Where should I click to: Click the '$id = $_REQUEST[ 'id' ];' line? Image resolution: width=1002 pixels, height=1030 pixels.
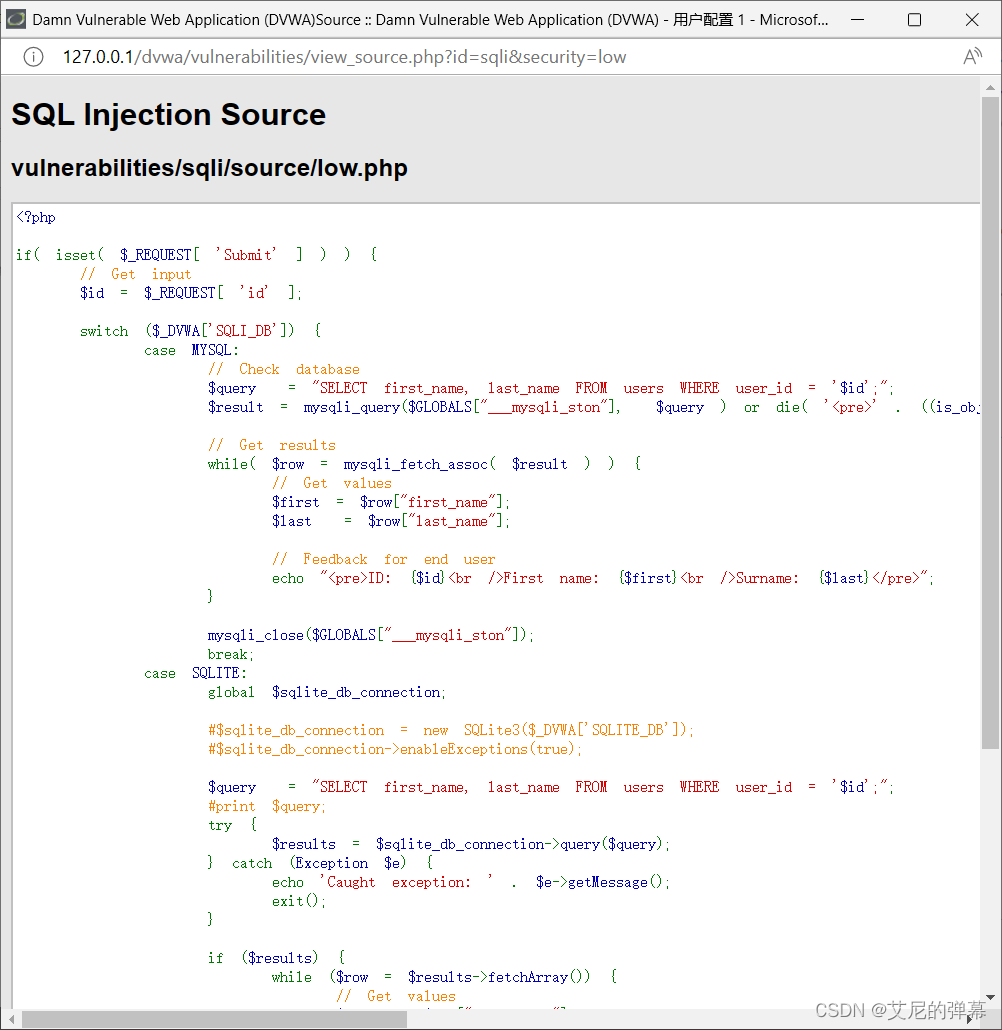click(191, 293)
